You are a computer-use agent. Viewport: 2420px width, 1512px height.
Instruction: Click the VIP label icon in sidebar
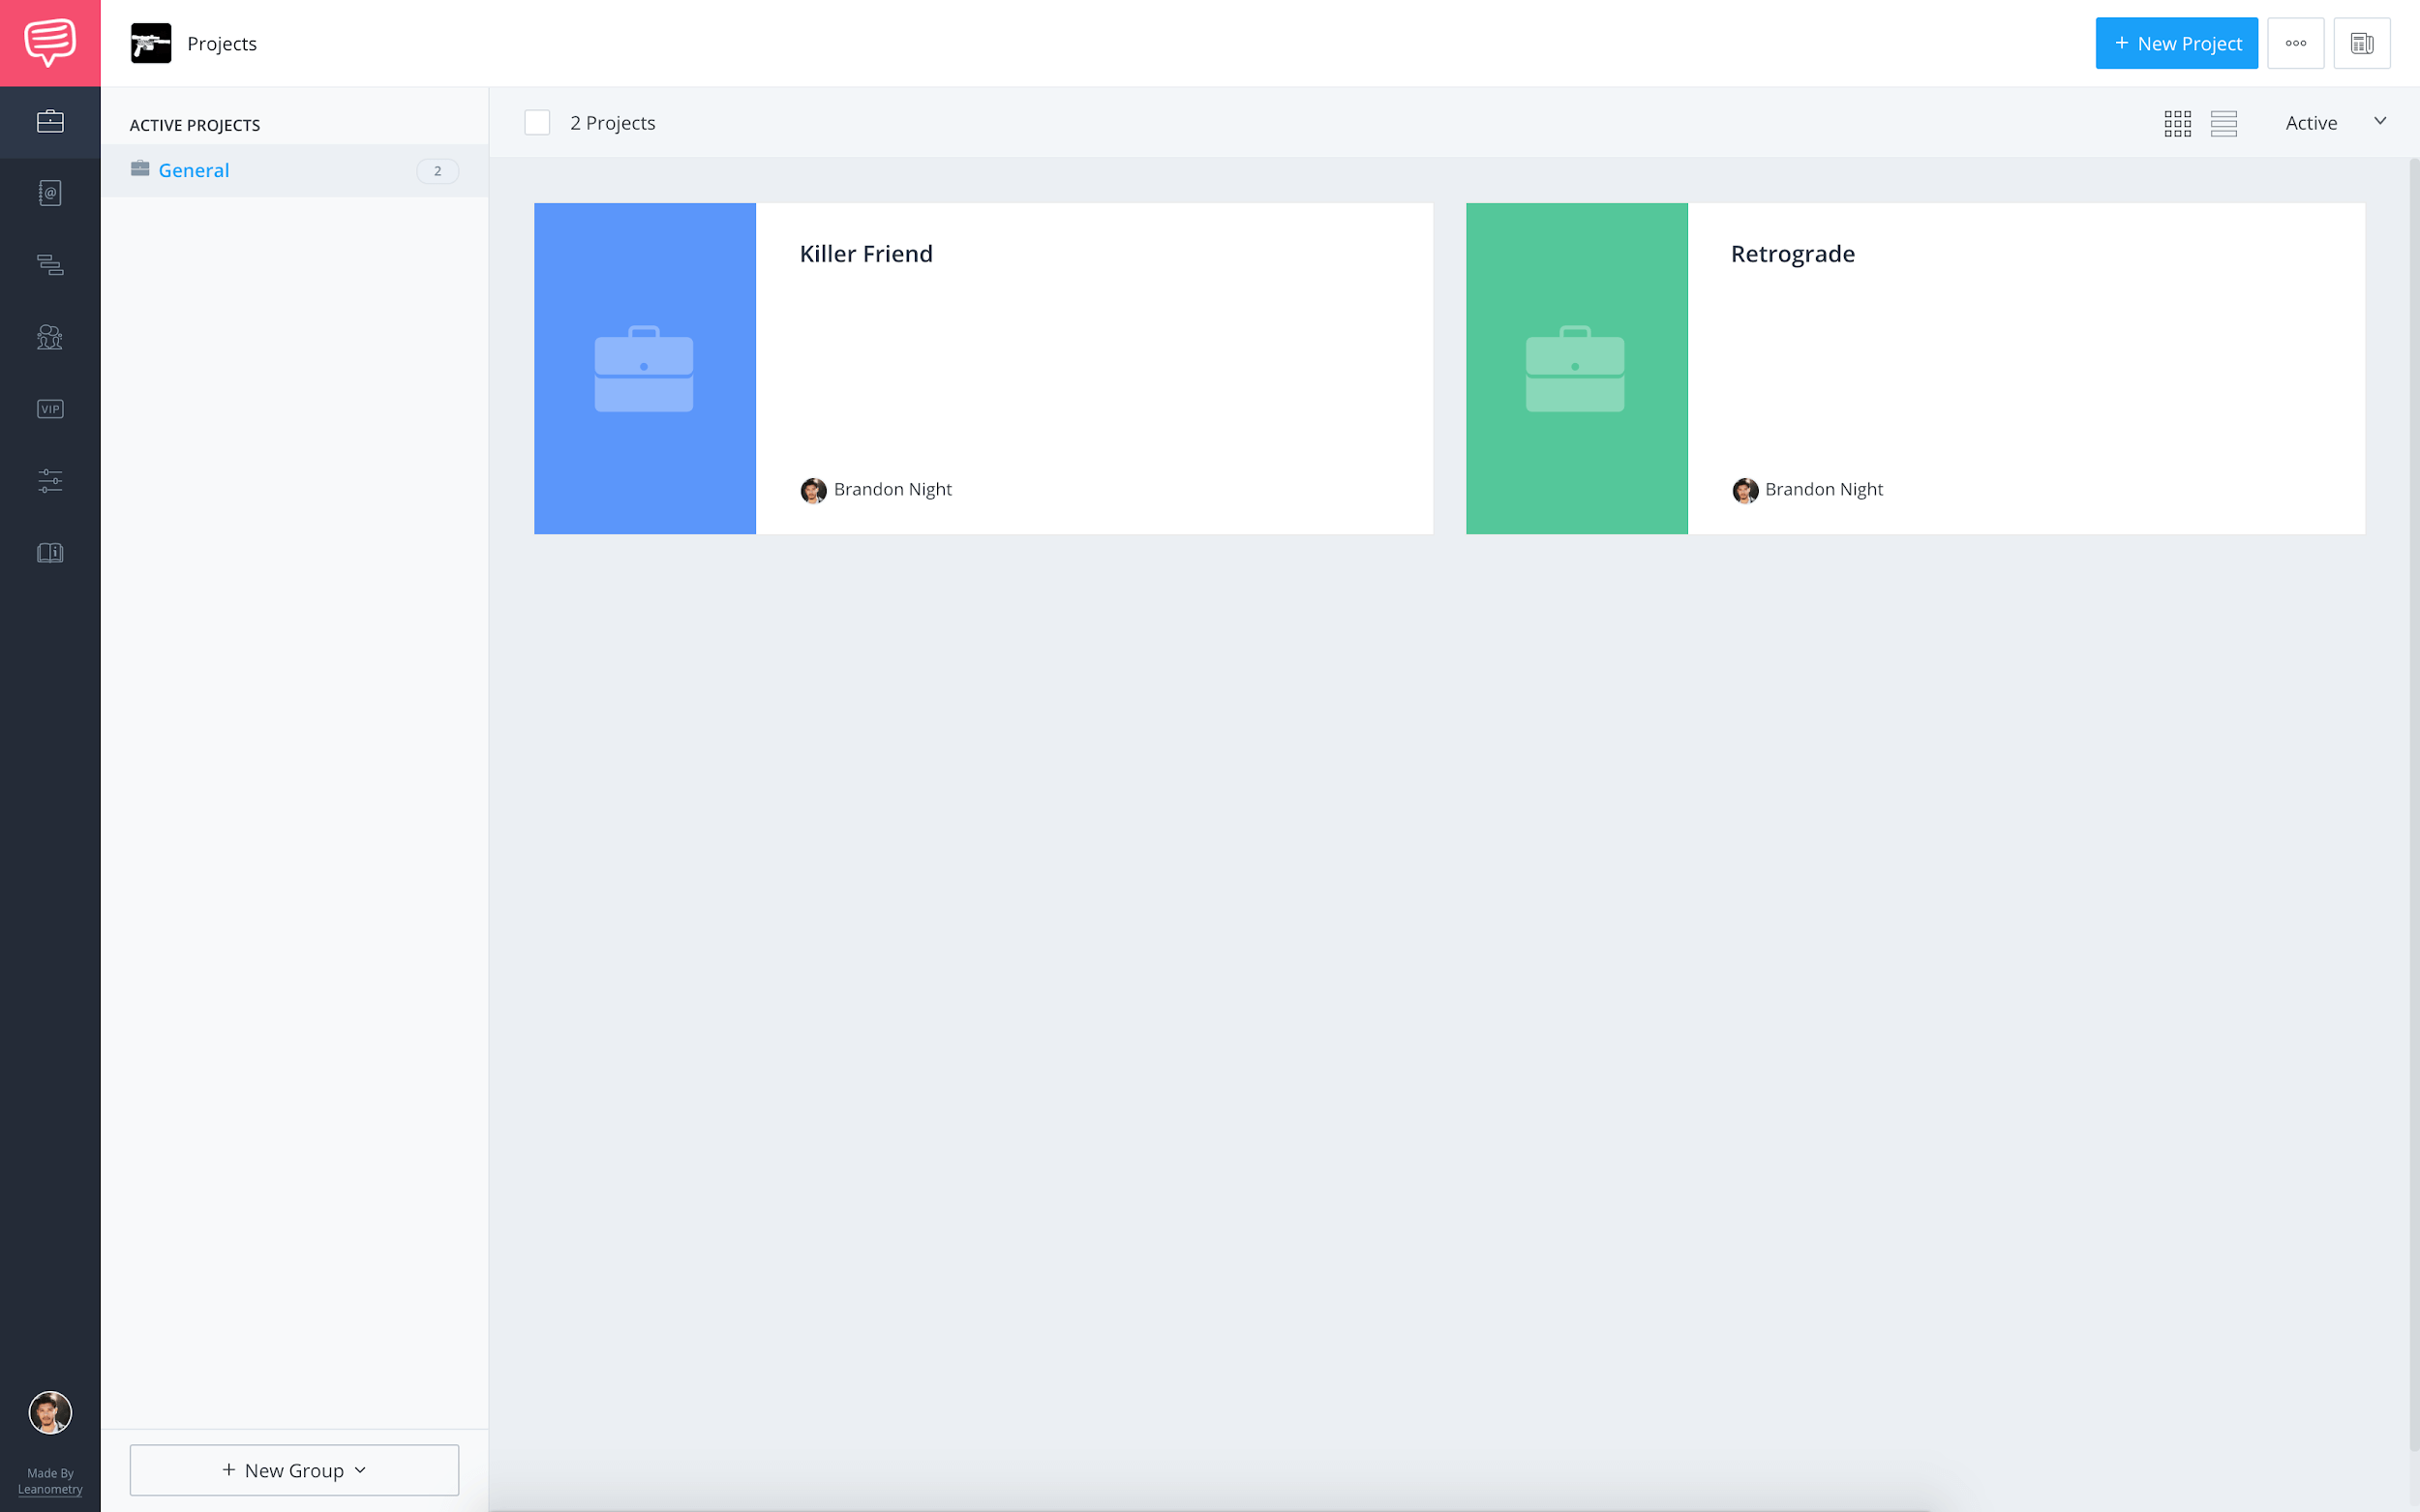point(48,409)
